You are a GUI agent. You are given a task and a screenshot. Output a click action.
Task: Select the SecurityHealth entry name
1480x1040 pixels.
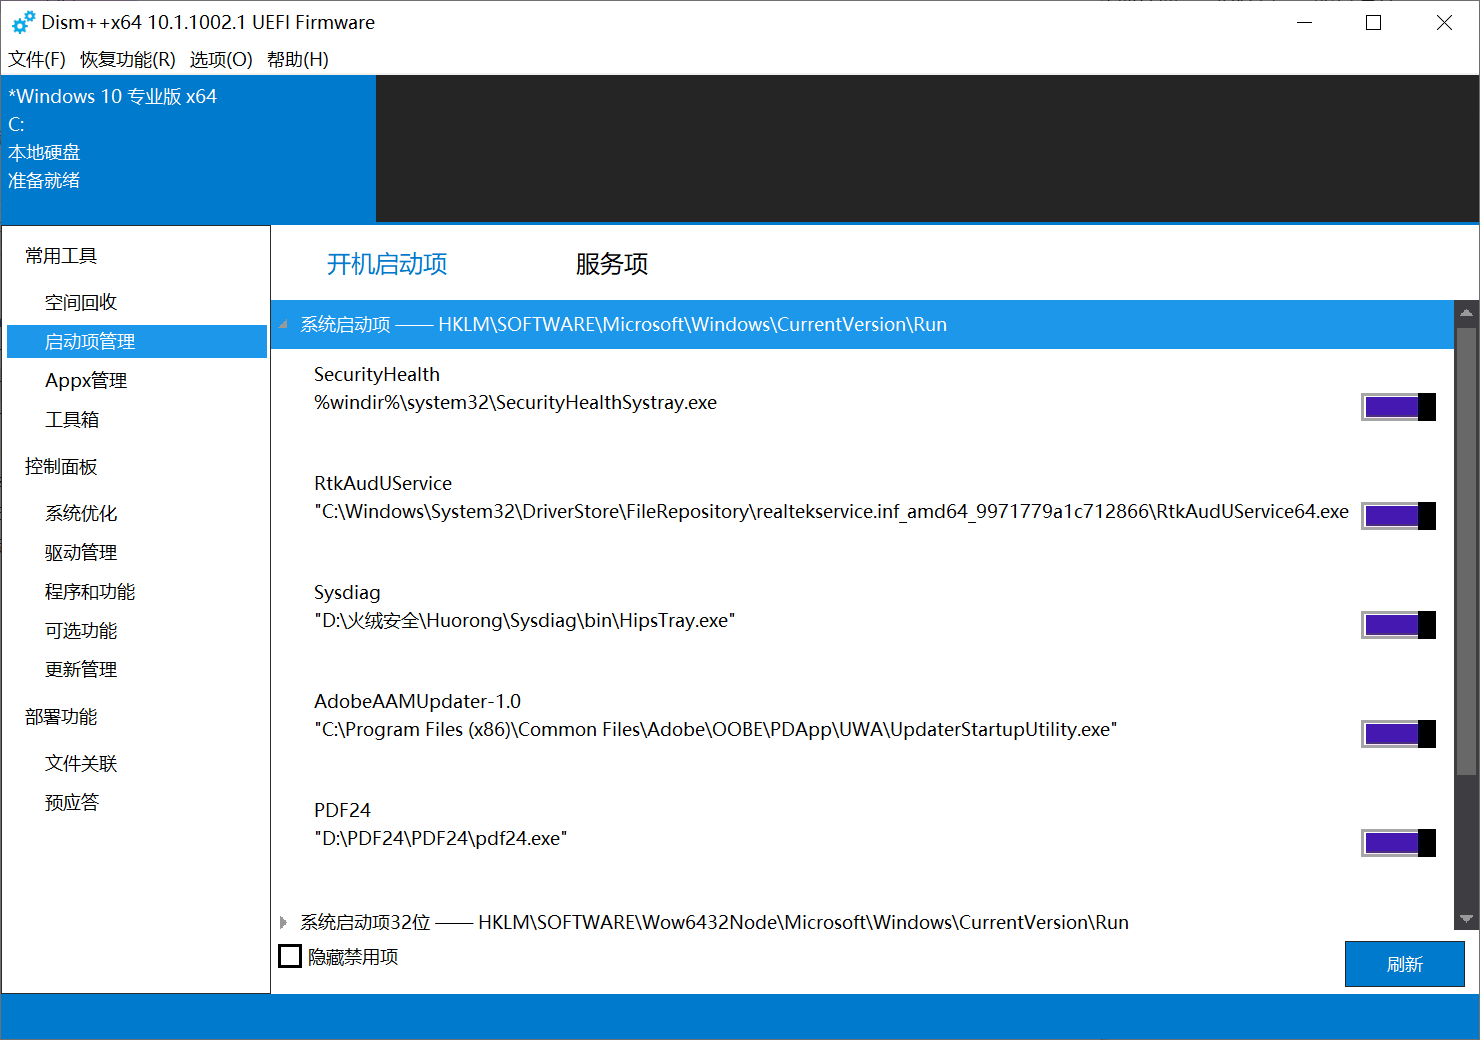point(377,374)
